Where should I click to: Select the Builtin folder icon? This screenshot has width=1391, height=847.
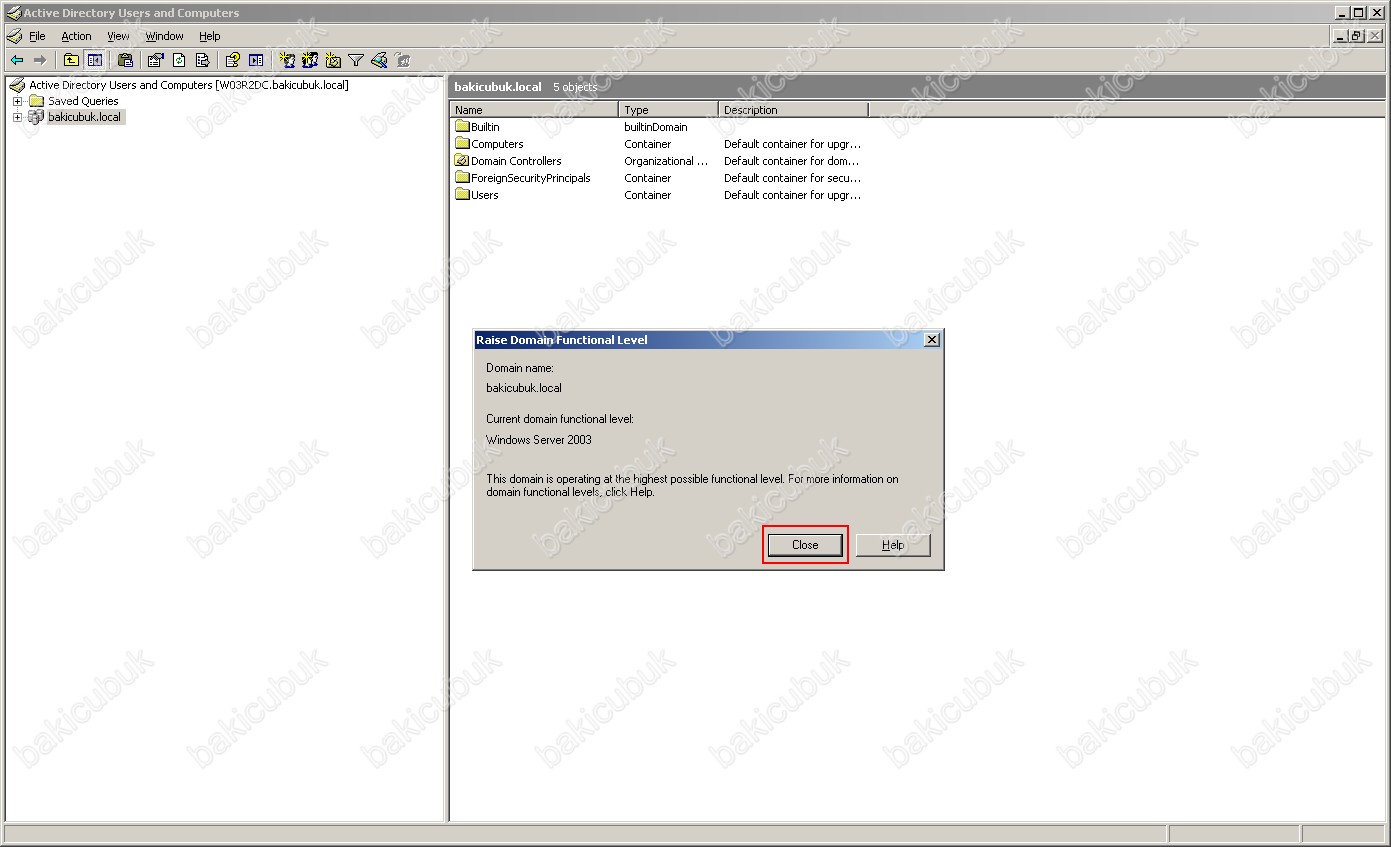(x=462, y=127)
